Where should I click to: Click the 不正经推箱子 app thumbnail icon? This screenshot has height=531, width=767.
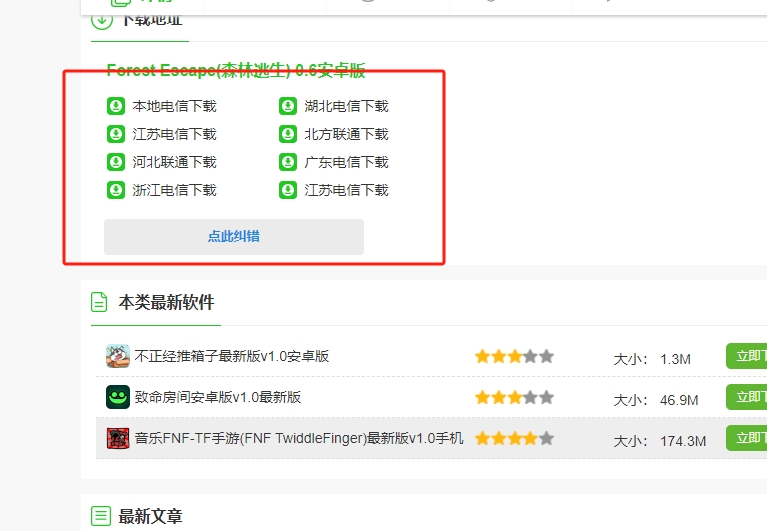click(118, 356)
